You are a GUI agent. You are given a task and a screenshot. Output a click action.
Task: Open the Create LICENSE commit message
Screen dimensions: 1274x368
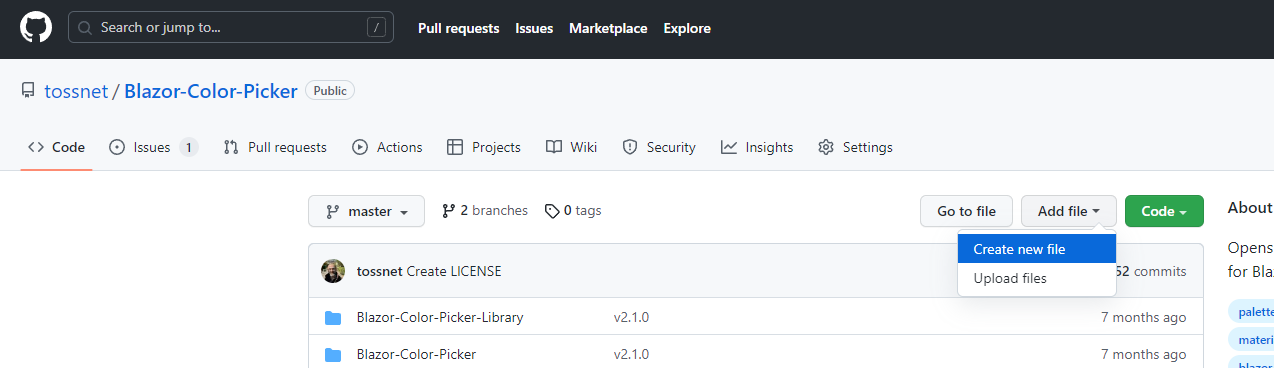pyautogui.click(x=454, y=271)
